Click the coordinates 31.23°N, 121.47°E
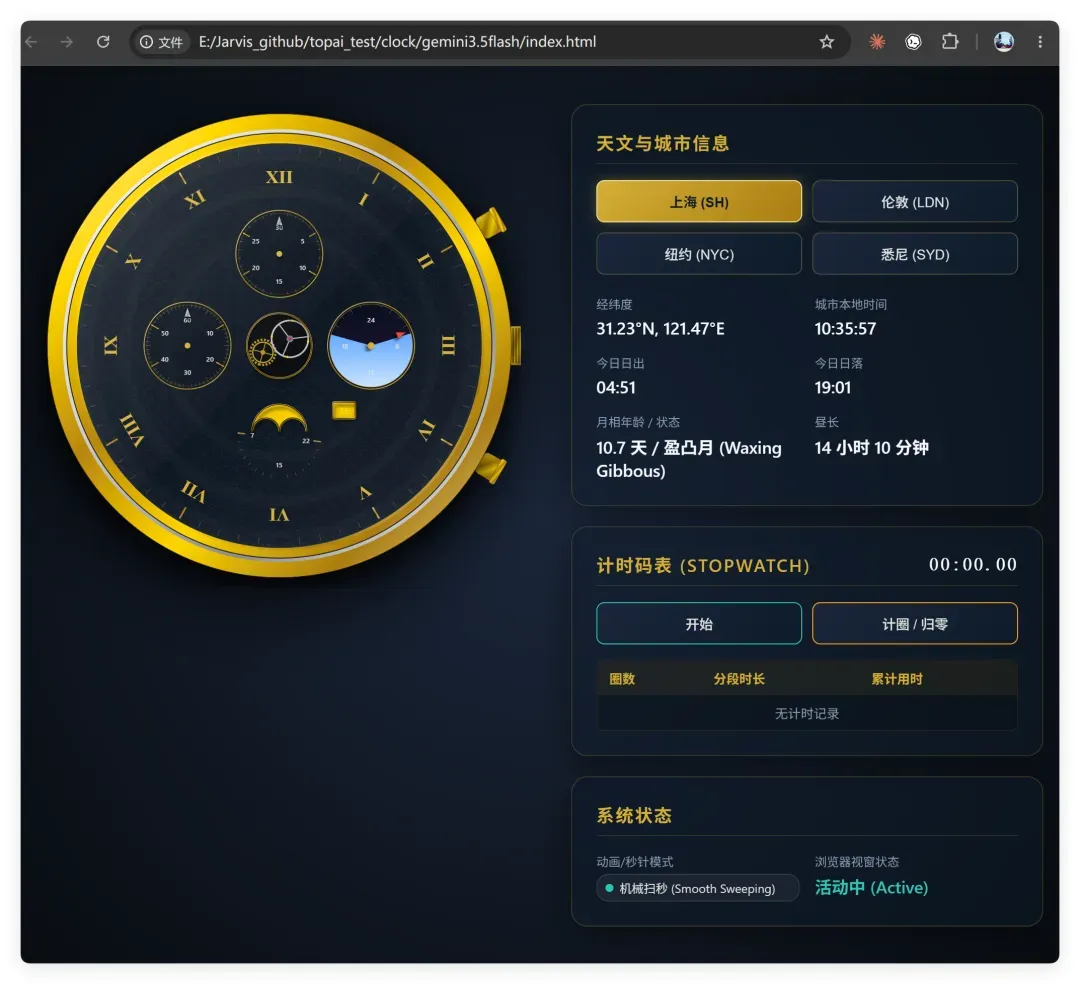The image size is (1080, 984). (660, 328)
